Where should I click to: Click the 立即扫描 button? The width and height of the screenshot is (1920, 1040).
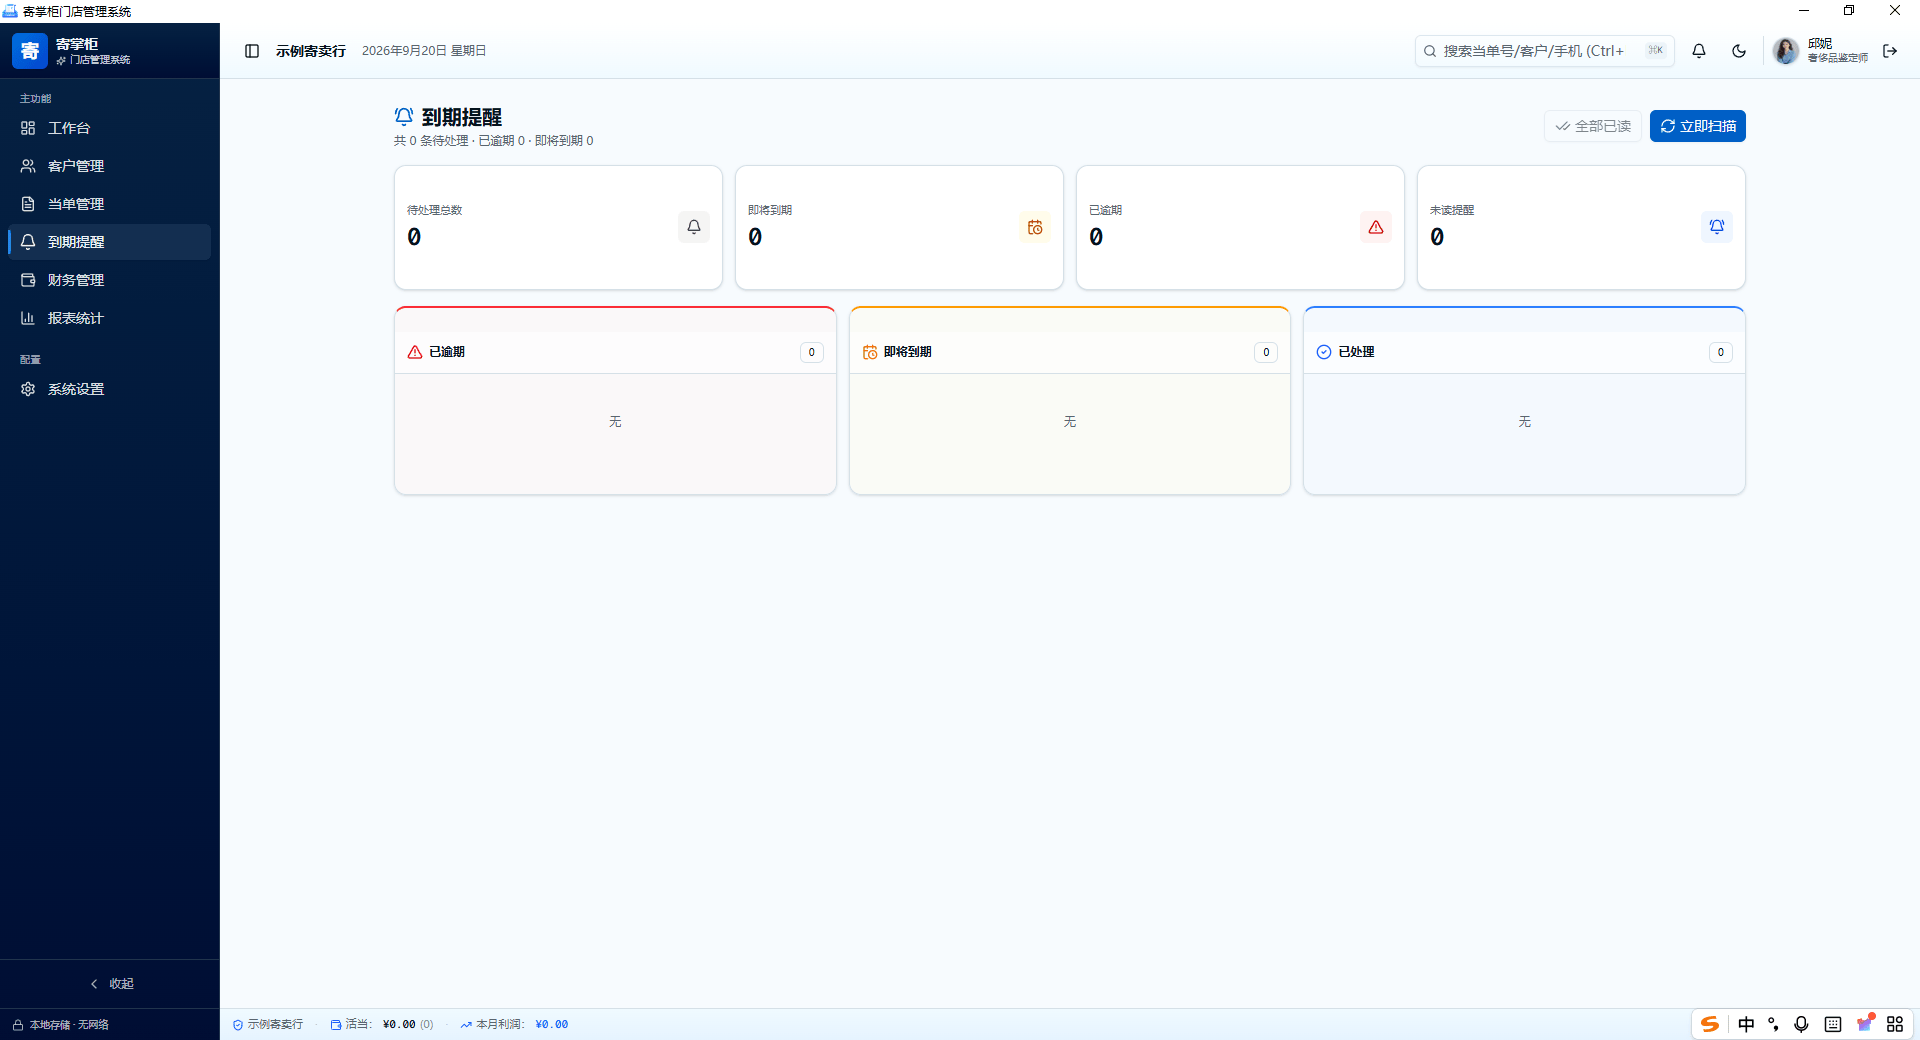(x=1697, y=126)
